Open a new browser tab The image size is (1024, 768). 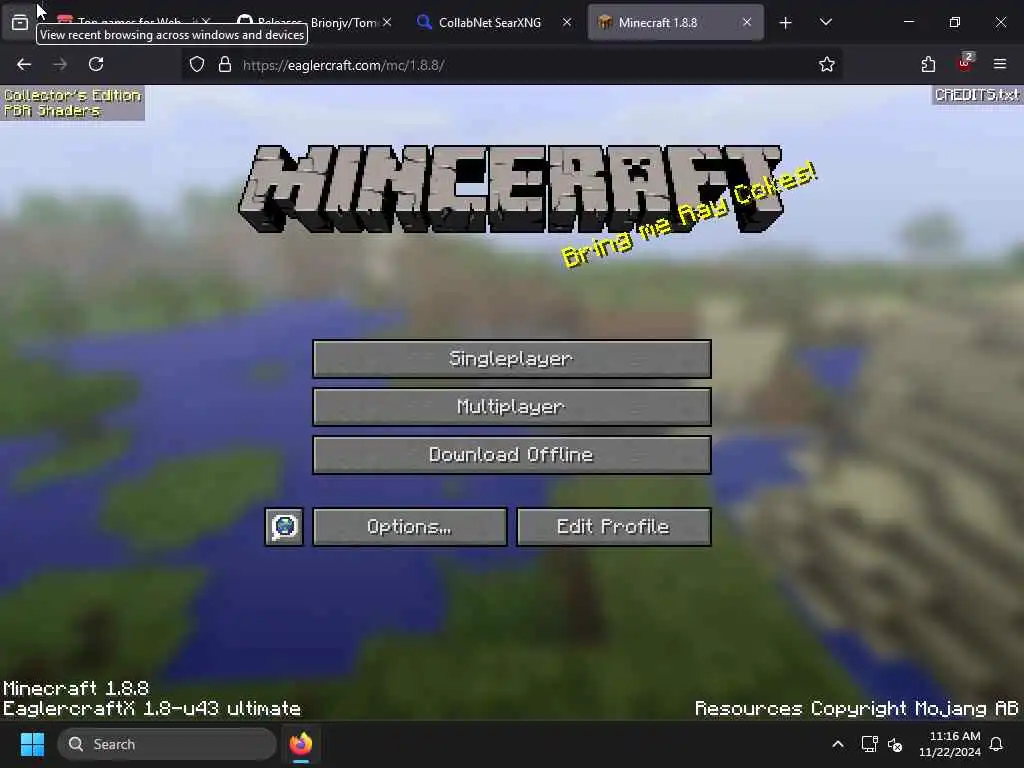click(x=786, y=23)
